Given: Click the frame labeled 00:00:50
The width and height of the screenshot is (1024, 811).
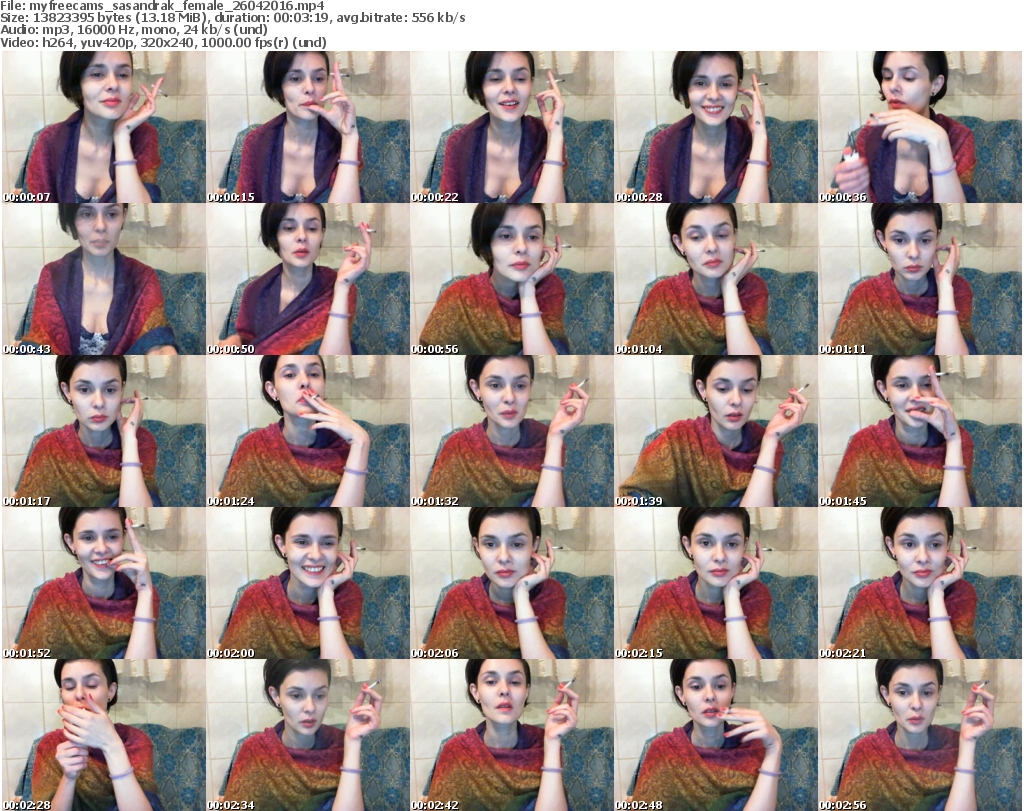Looking at the screenshot, I should click(x=308, y=279).
